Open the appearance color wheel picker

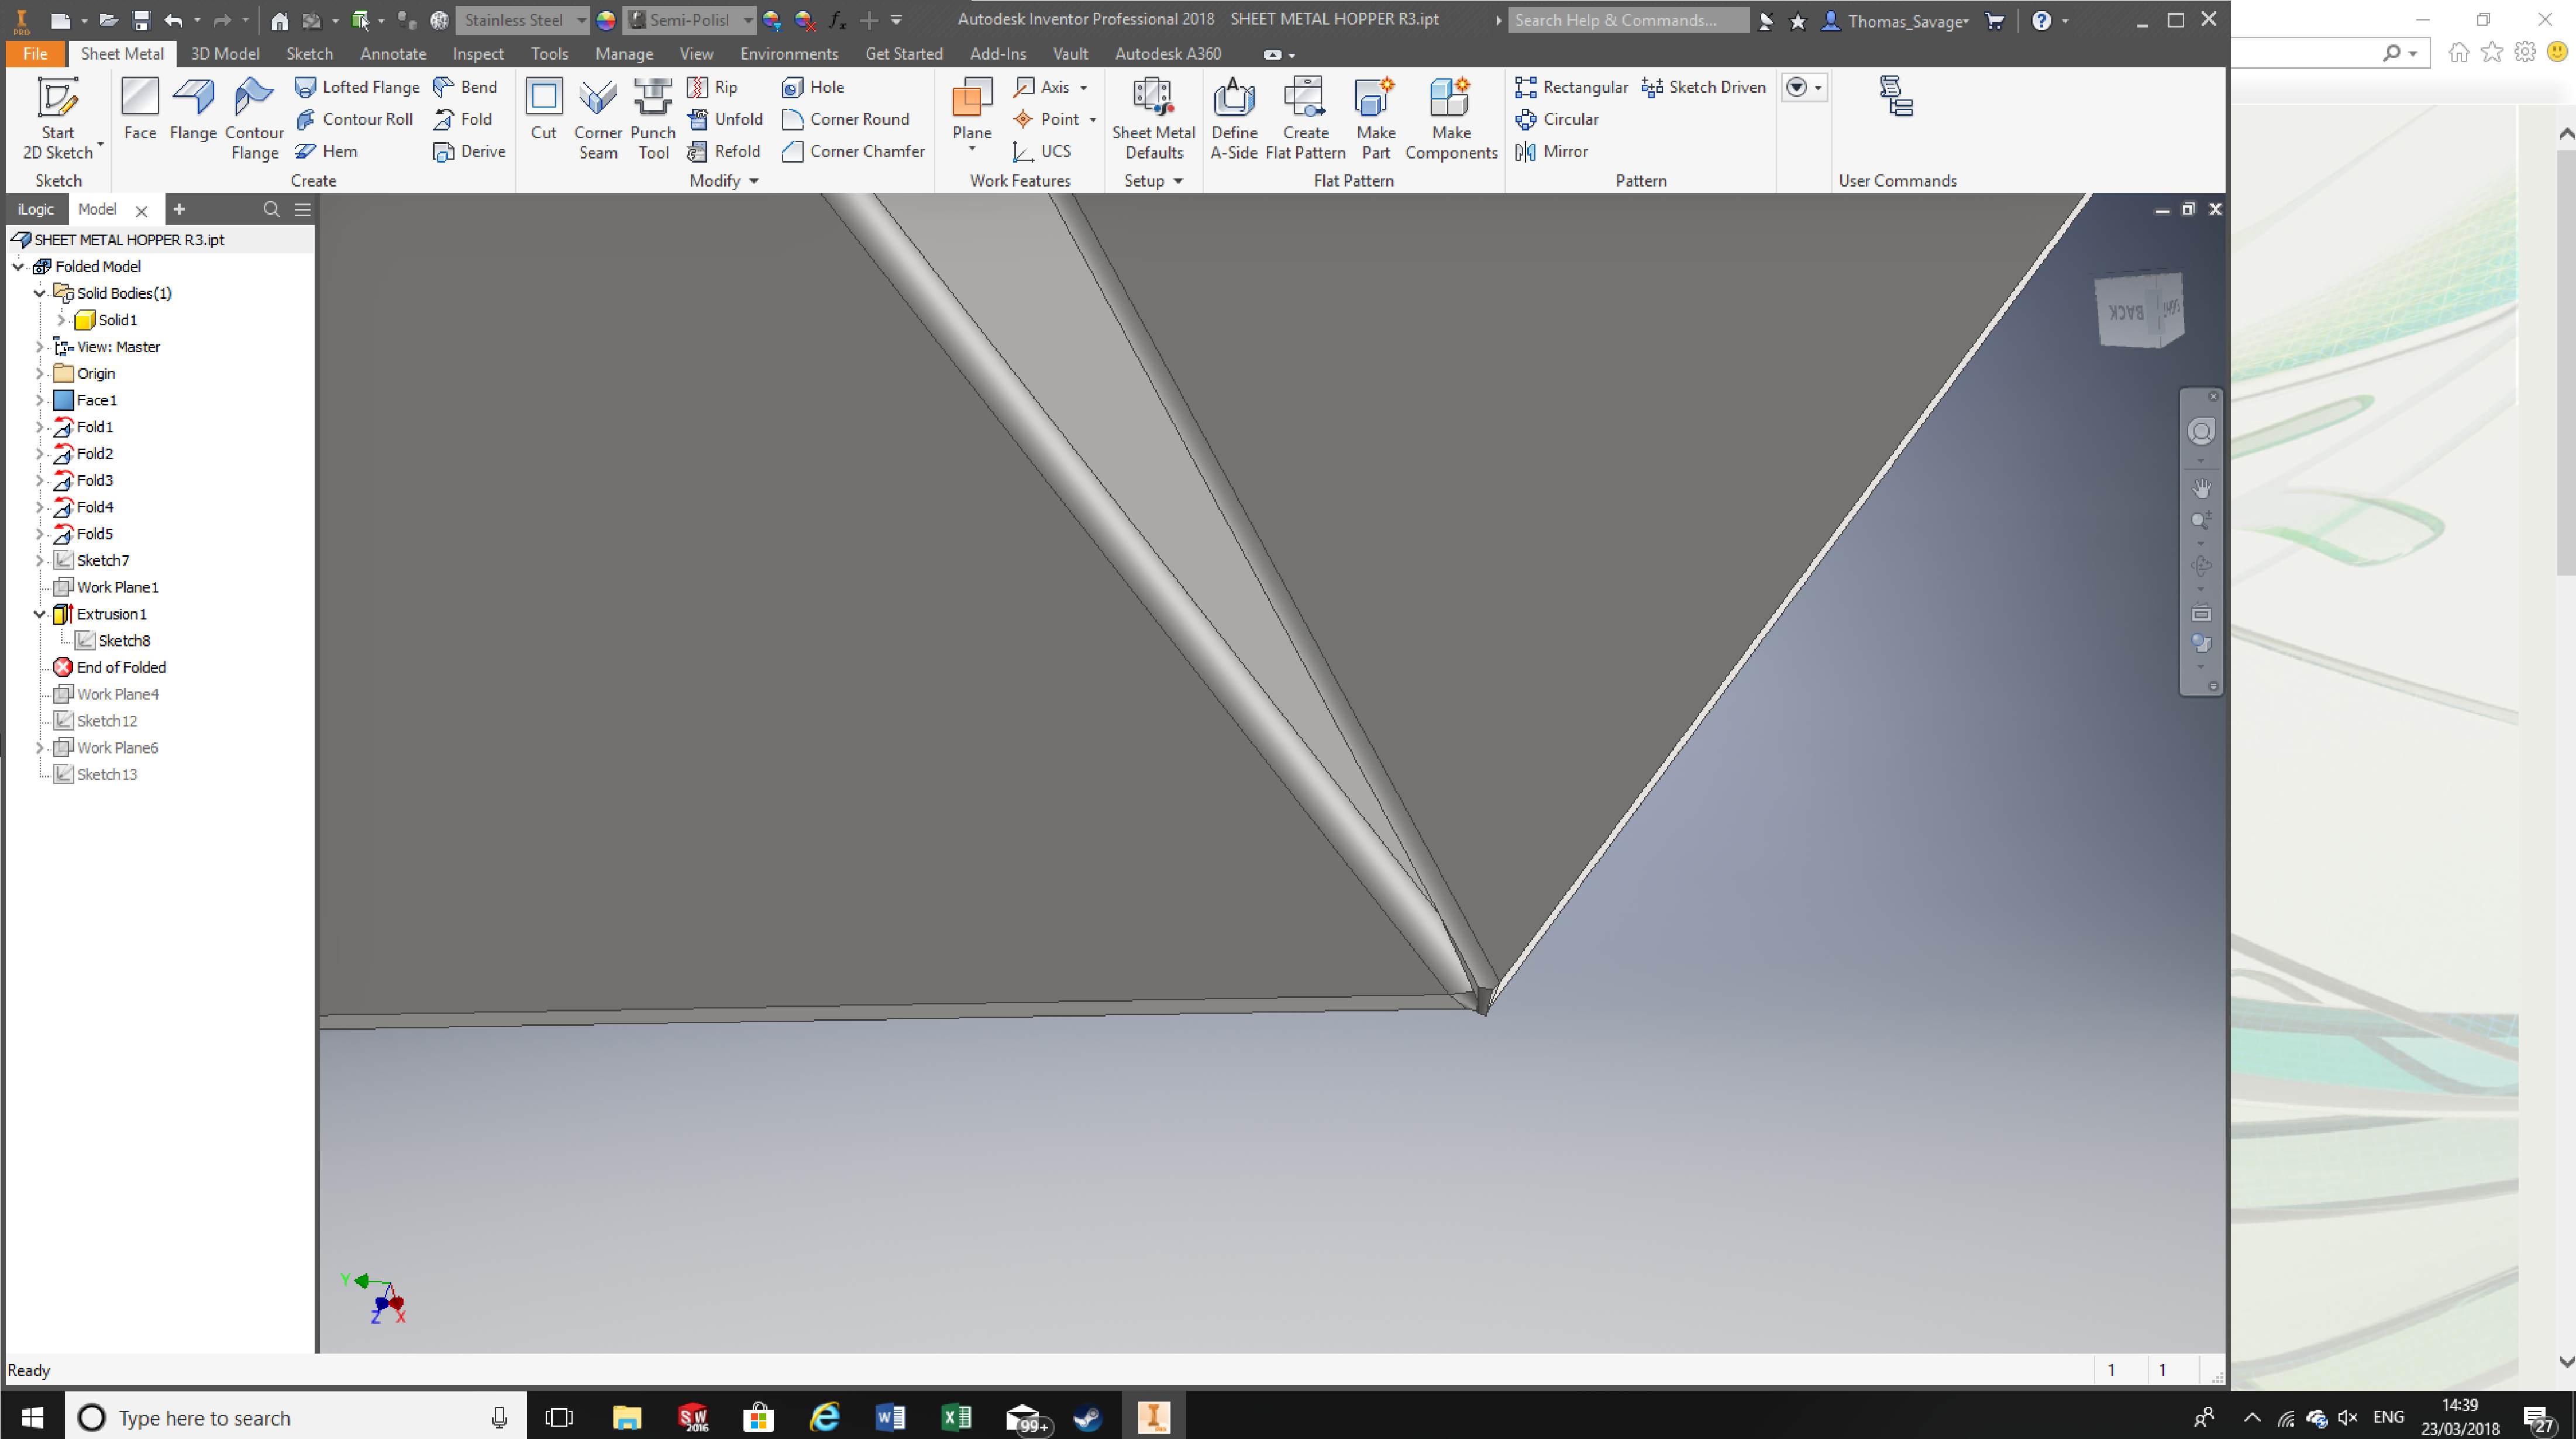606,20
